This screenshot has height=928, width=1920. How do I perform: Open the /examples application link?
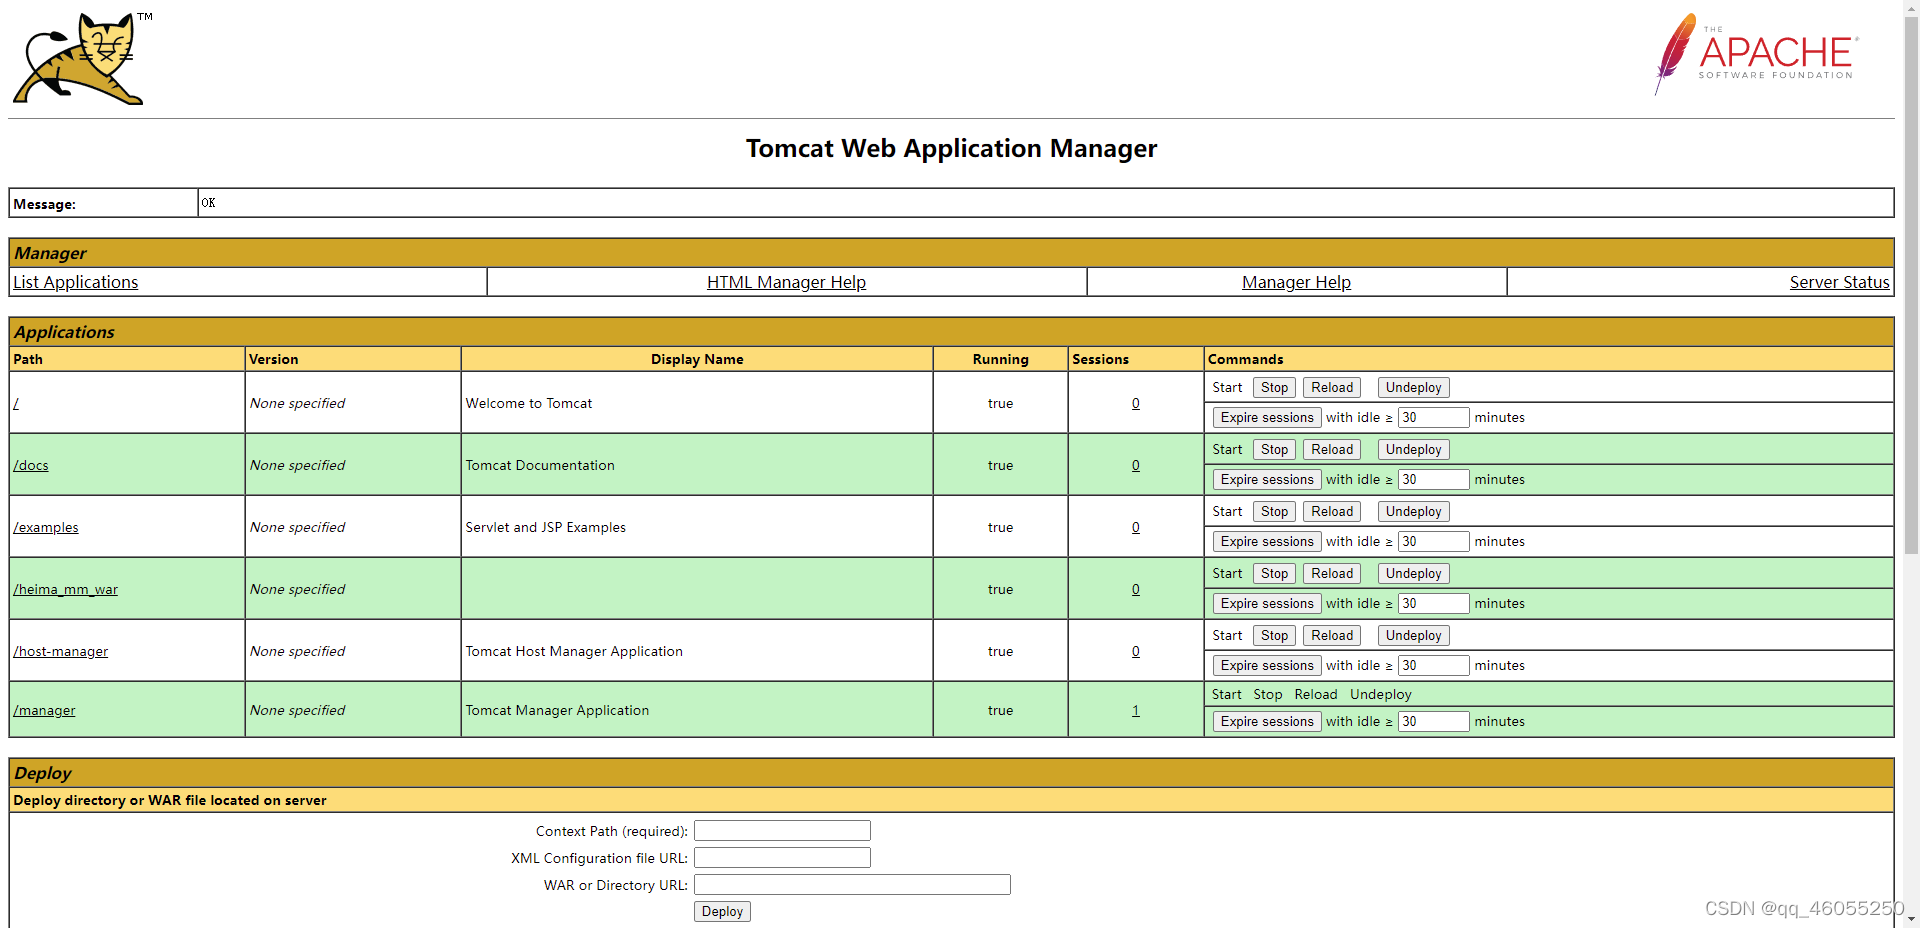click(x=46, y=527)
